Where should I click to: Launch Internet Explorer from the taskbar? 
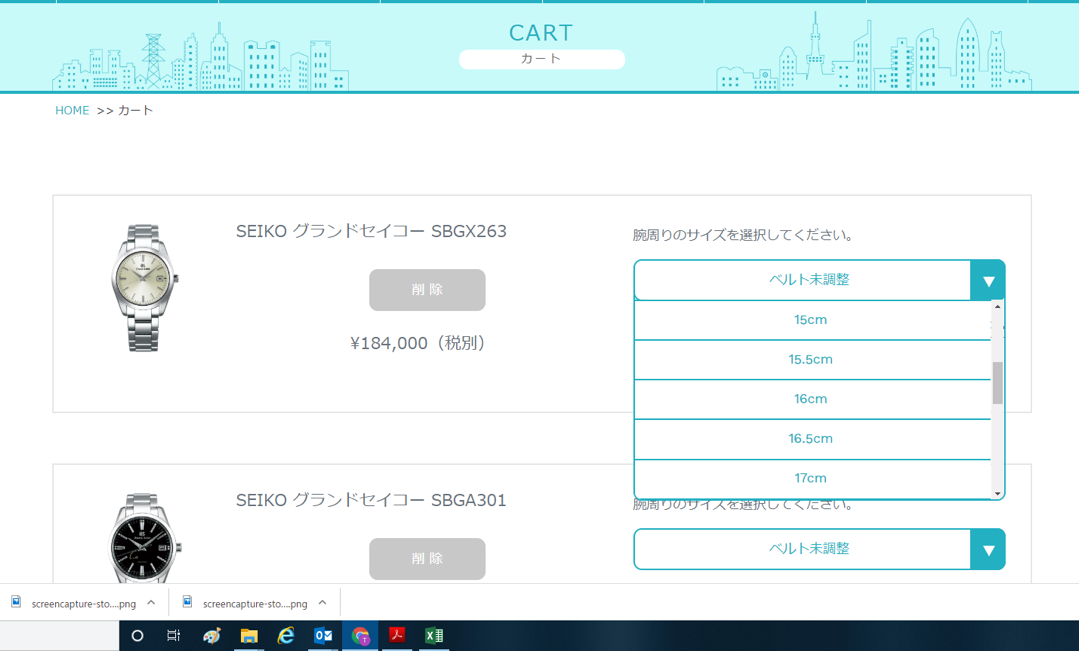[x=286, y=636]
